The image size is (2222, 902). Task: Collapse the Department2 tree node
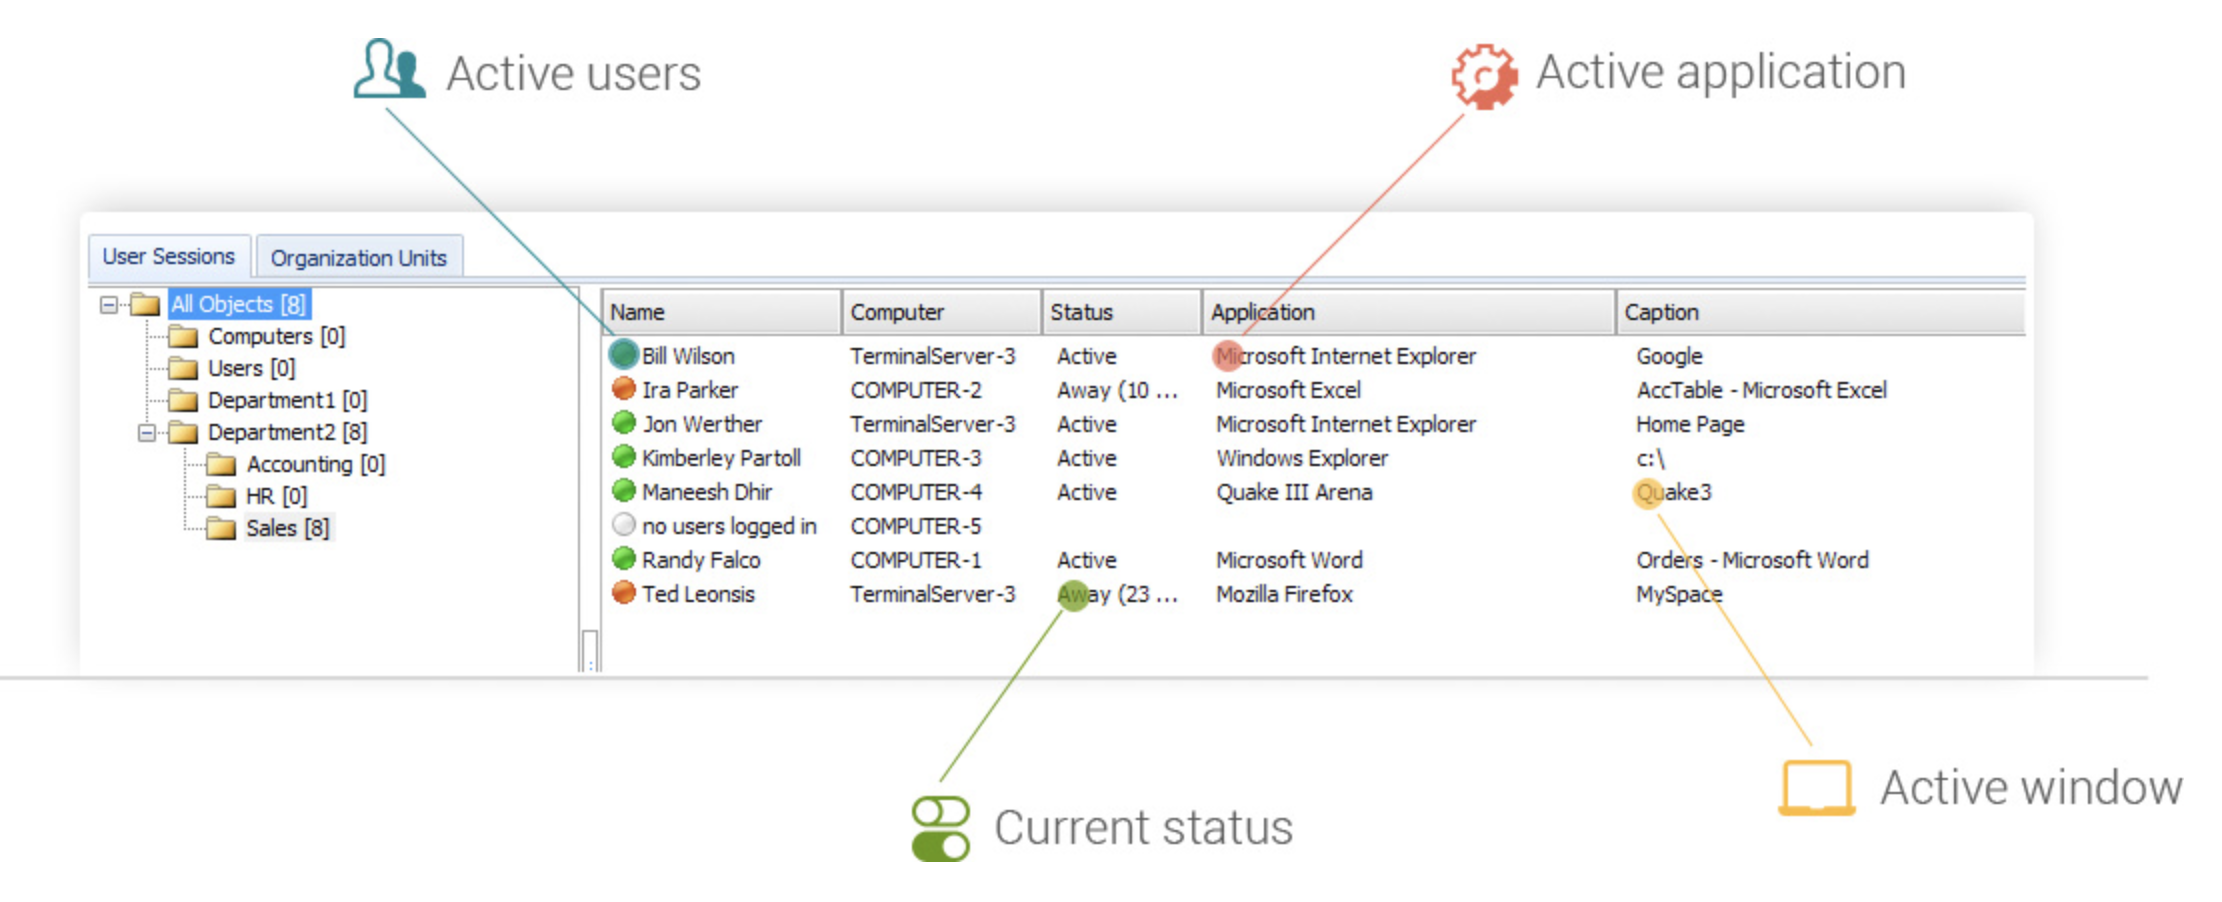tap(147, 432)
